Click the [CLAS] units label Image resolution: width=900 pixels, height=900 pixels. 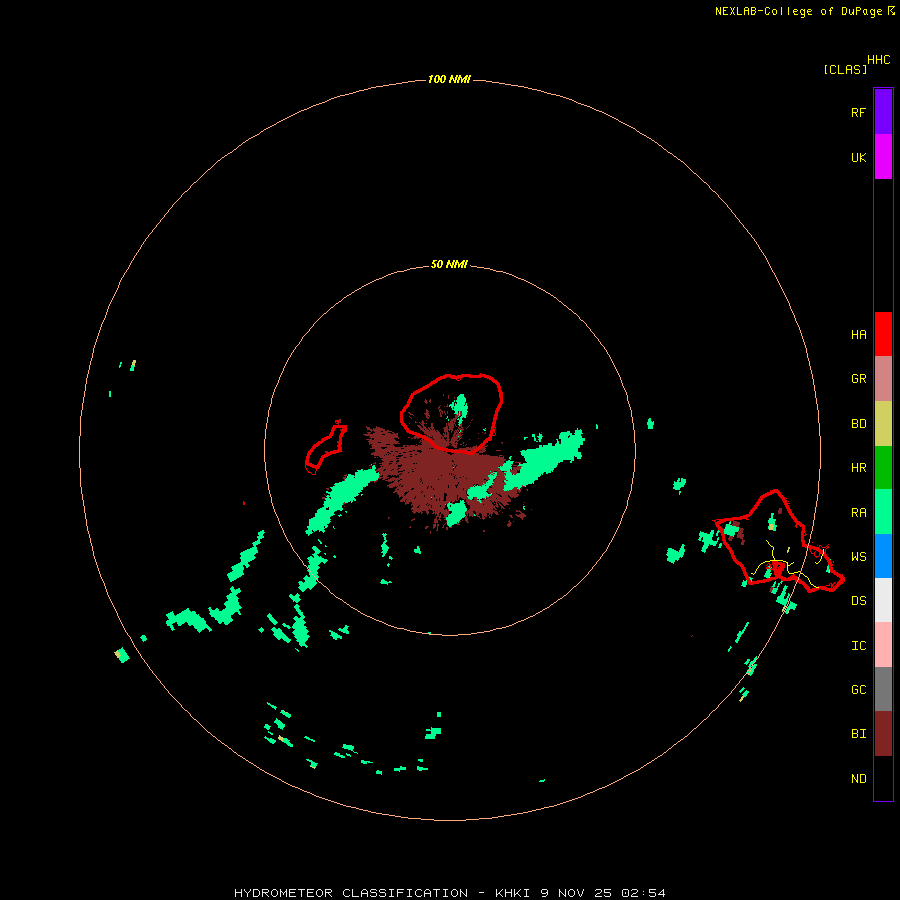pos(845,70)
